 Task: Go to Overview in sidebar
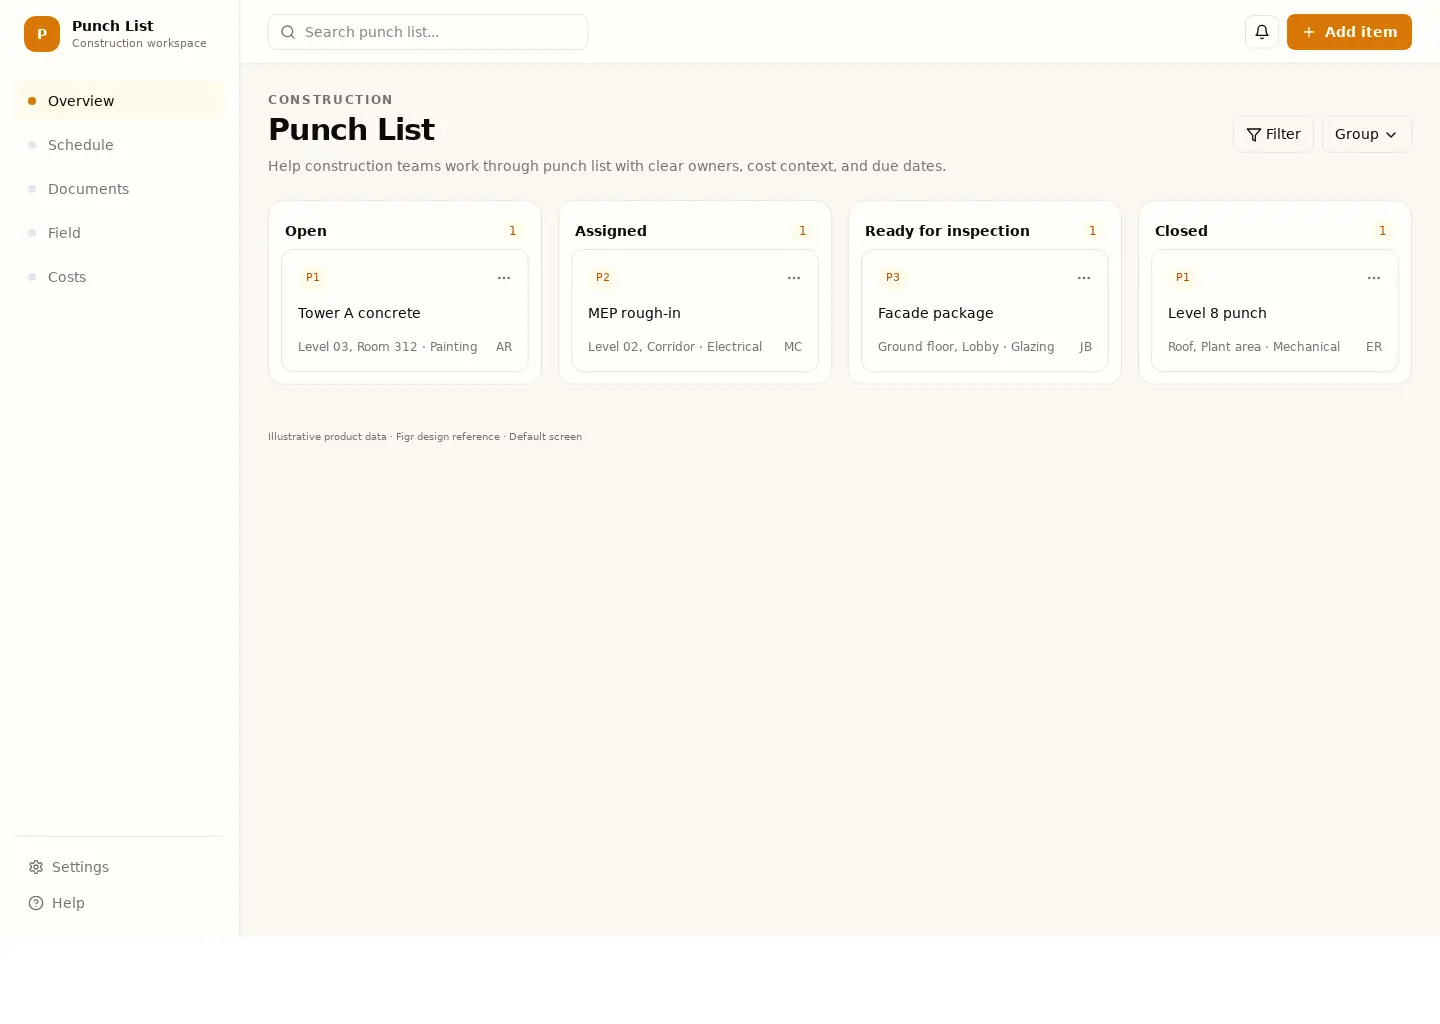pyautogui.click(x=120, y=101)
